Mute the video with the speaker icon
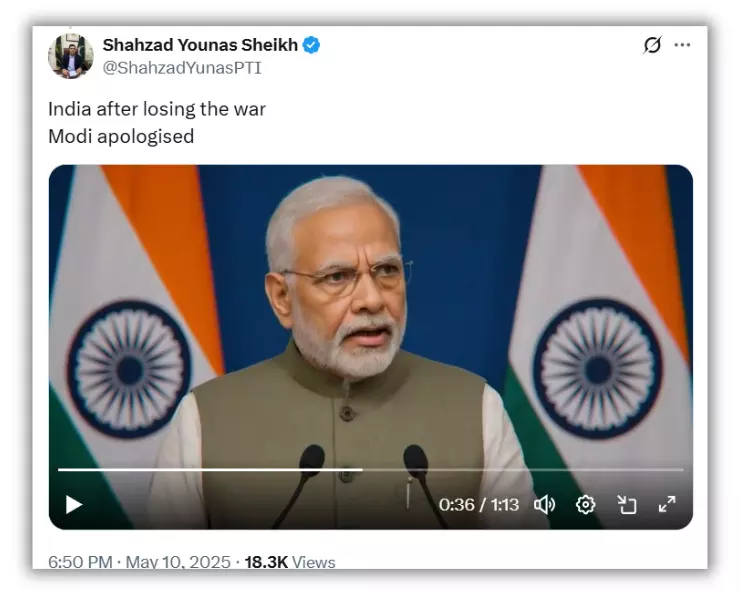Screen dimensions: 740x595 coord(544,504)
